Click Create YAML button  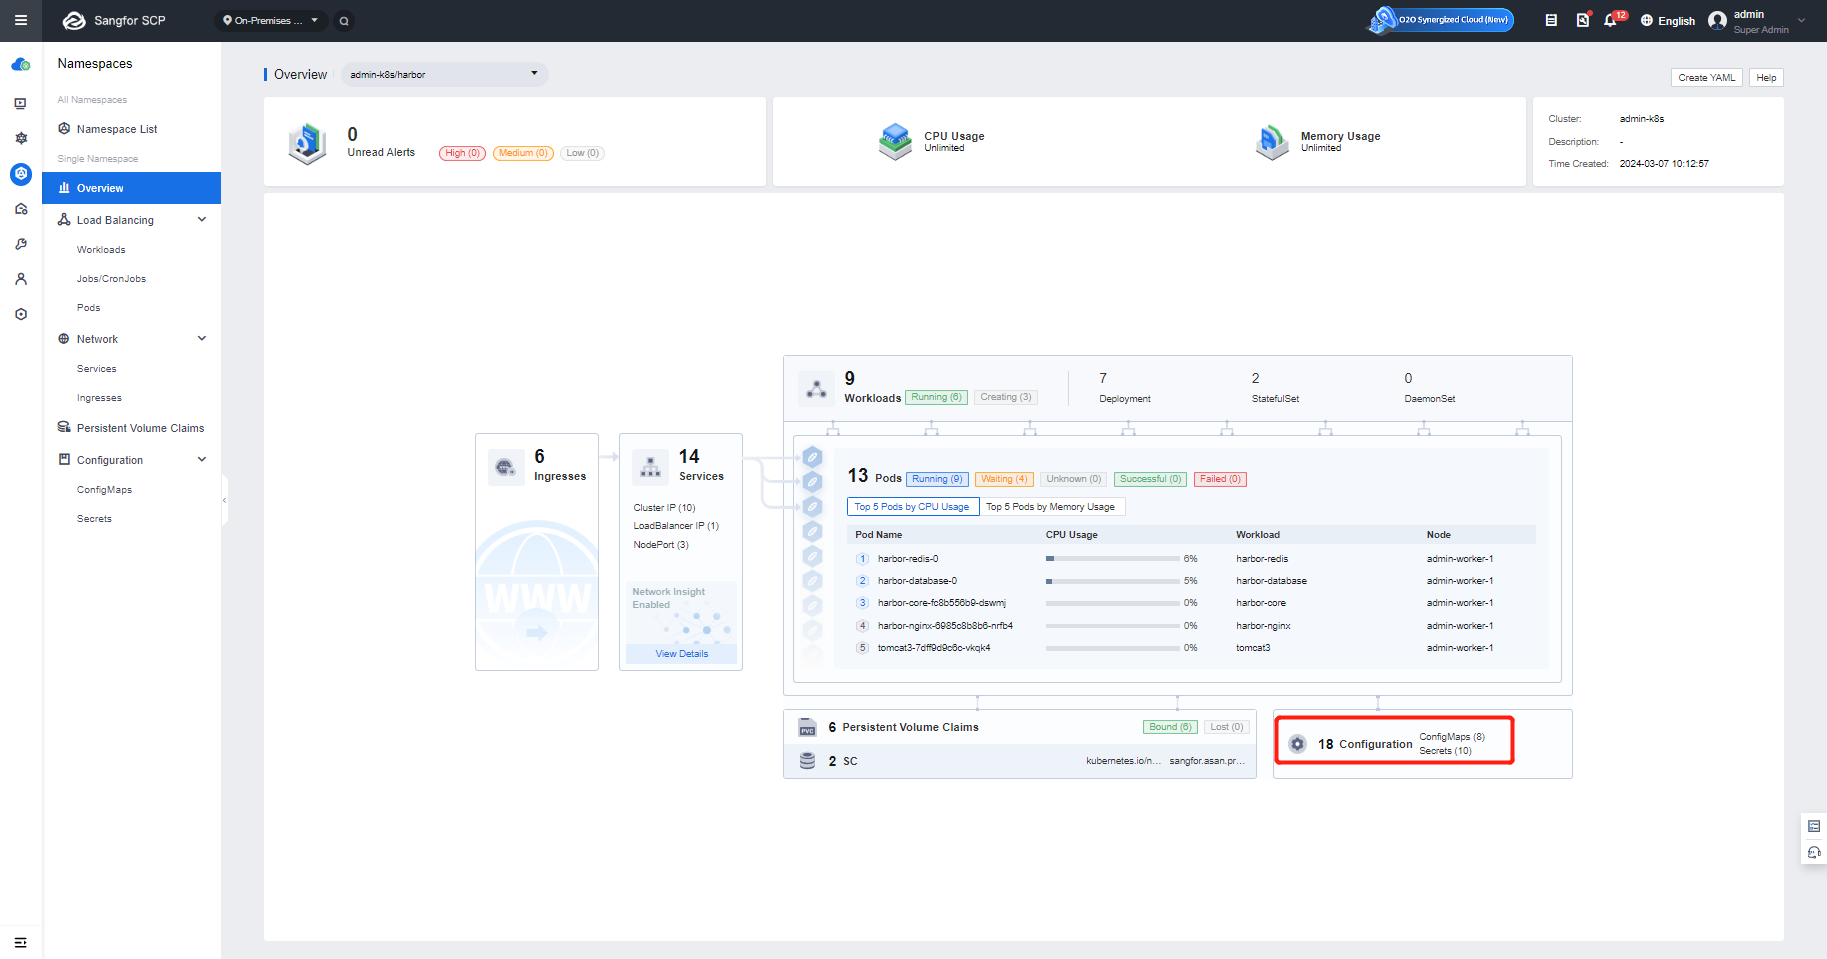click(x=1707, y=78)
